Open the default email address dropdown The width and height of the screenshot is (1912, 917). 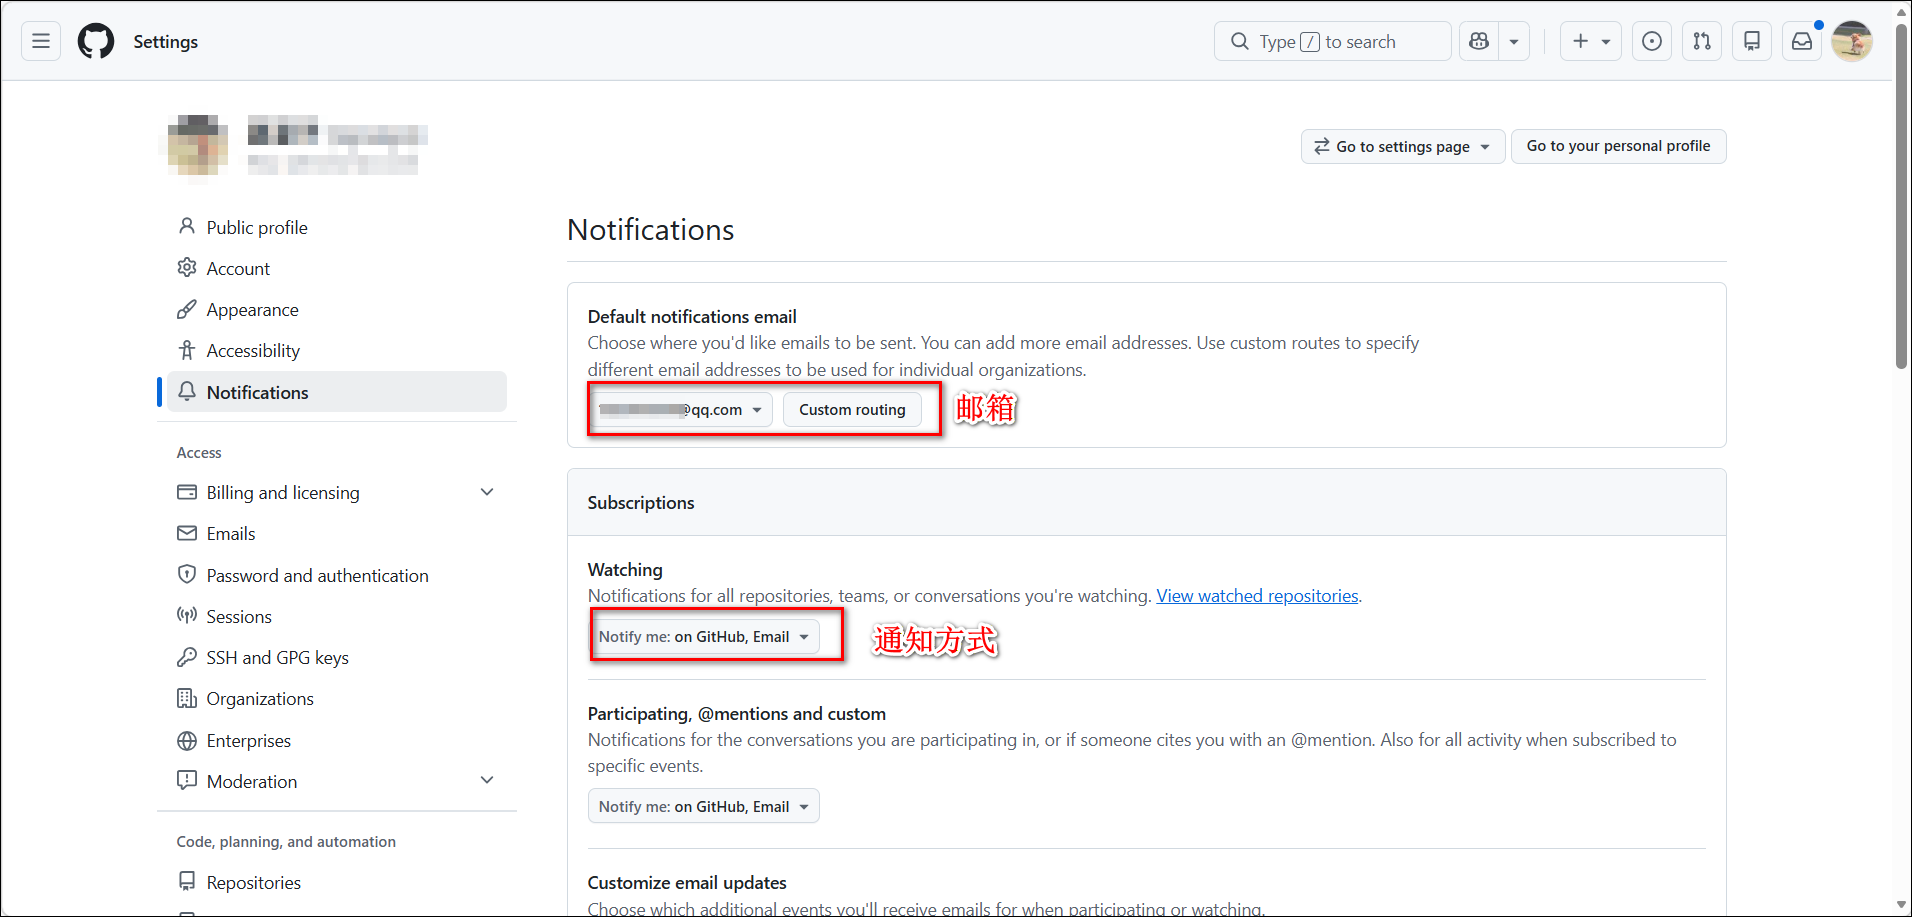[x=680, y=410]
